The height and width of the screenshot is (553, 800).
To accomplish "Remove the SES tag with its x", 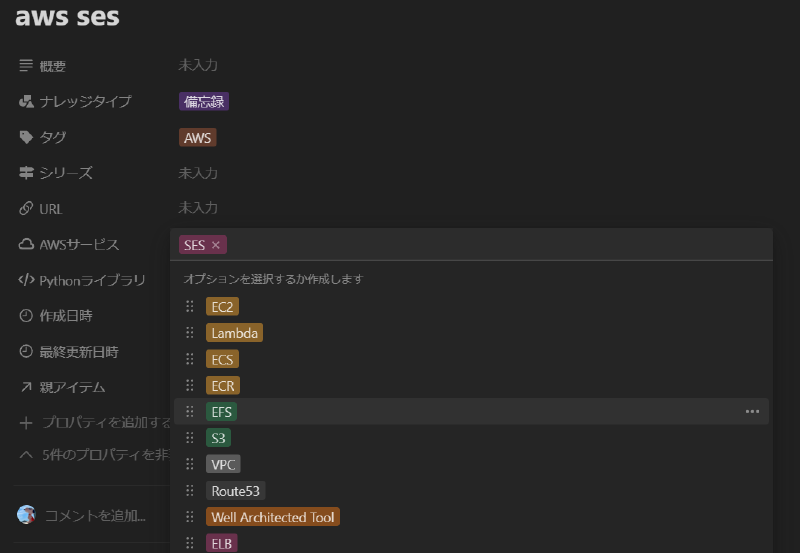I will (x=216, y=245).
